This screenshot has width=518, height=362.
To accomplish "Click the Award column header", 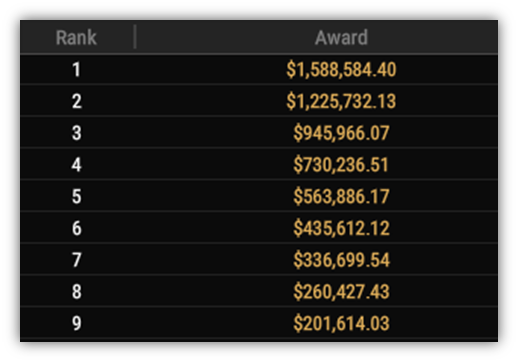I will (x=341, y=37).
